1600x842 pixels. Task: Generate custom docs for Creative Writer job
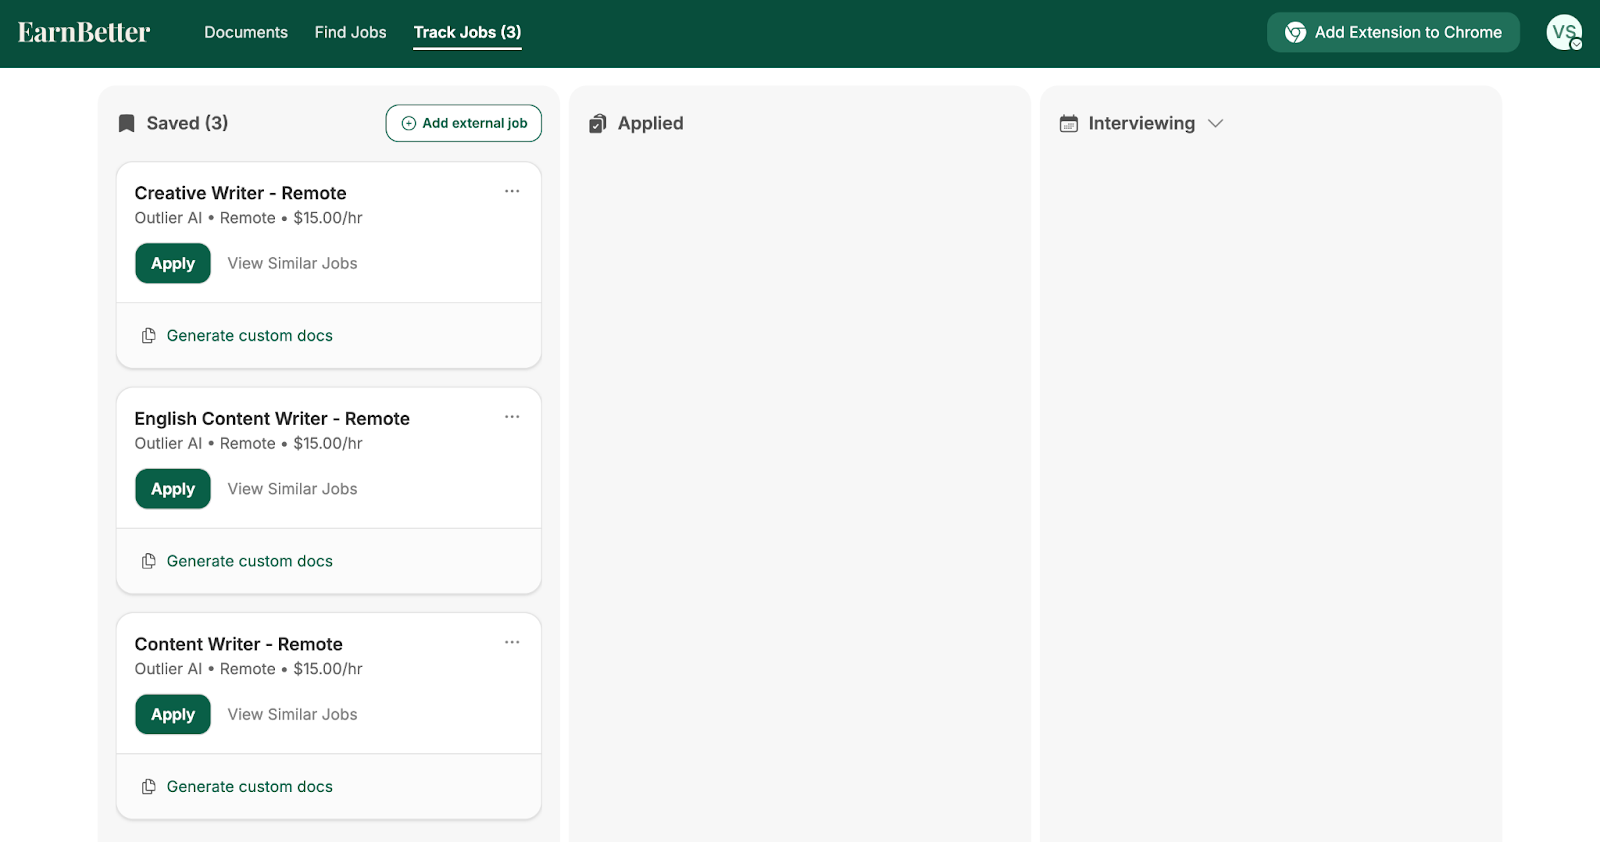coord(249,336)
